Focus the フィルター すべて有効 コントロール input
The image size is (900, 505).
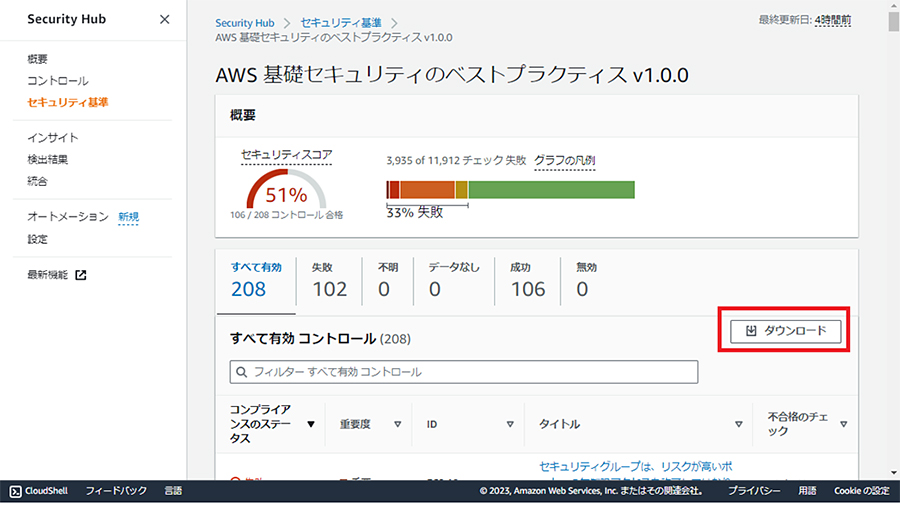(464, 372)
